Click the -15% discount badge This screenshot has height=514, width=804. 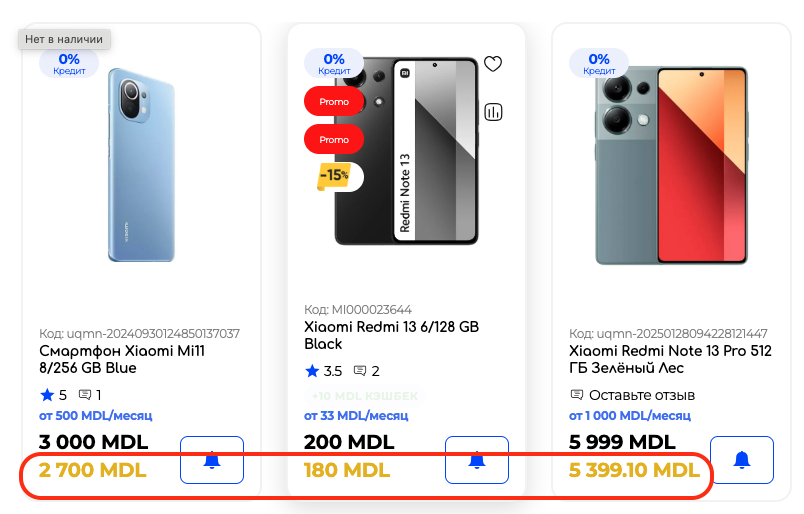334,176
